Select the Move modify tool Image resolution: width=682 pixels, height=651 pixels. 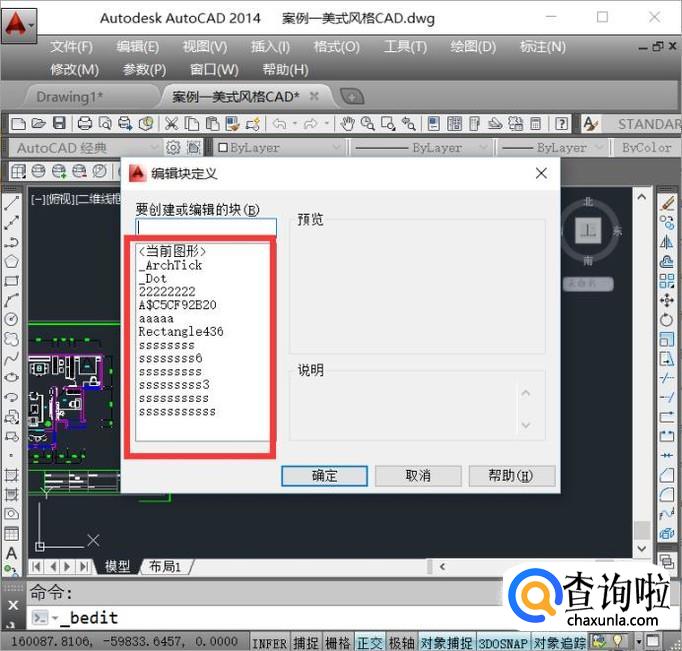coord(667,300)
